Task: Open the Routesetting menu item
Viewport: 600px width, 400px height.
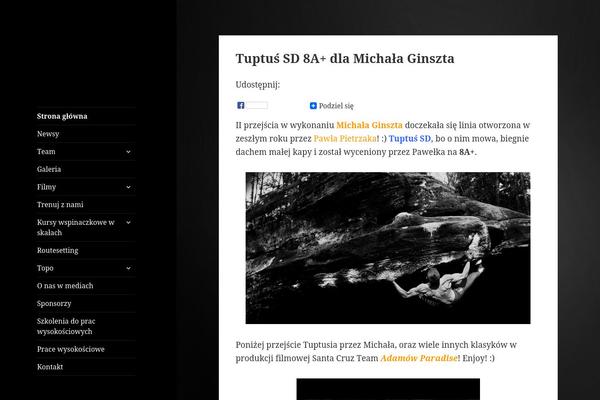Action: 57,250
